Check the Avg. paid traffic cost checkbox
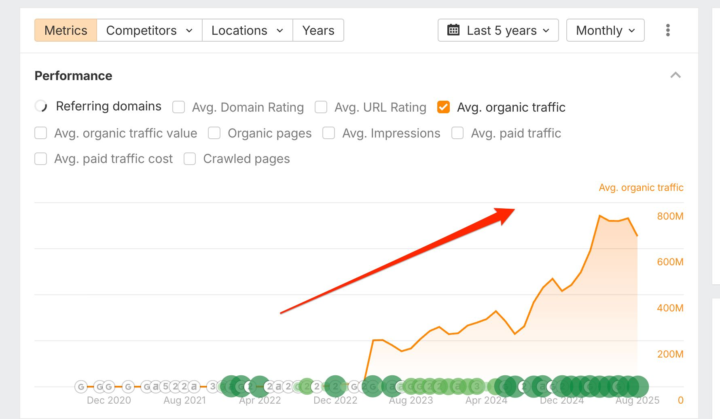720x419 pixels. [x=41, y=159]
